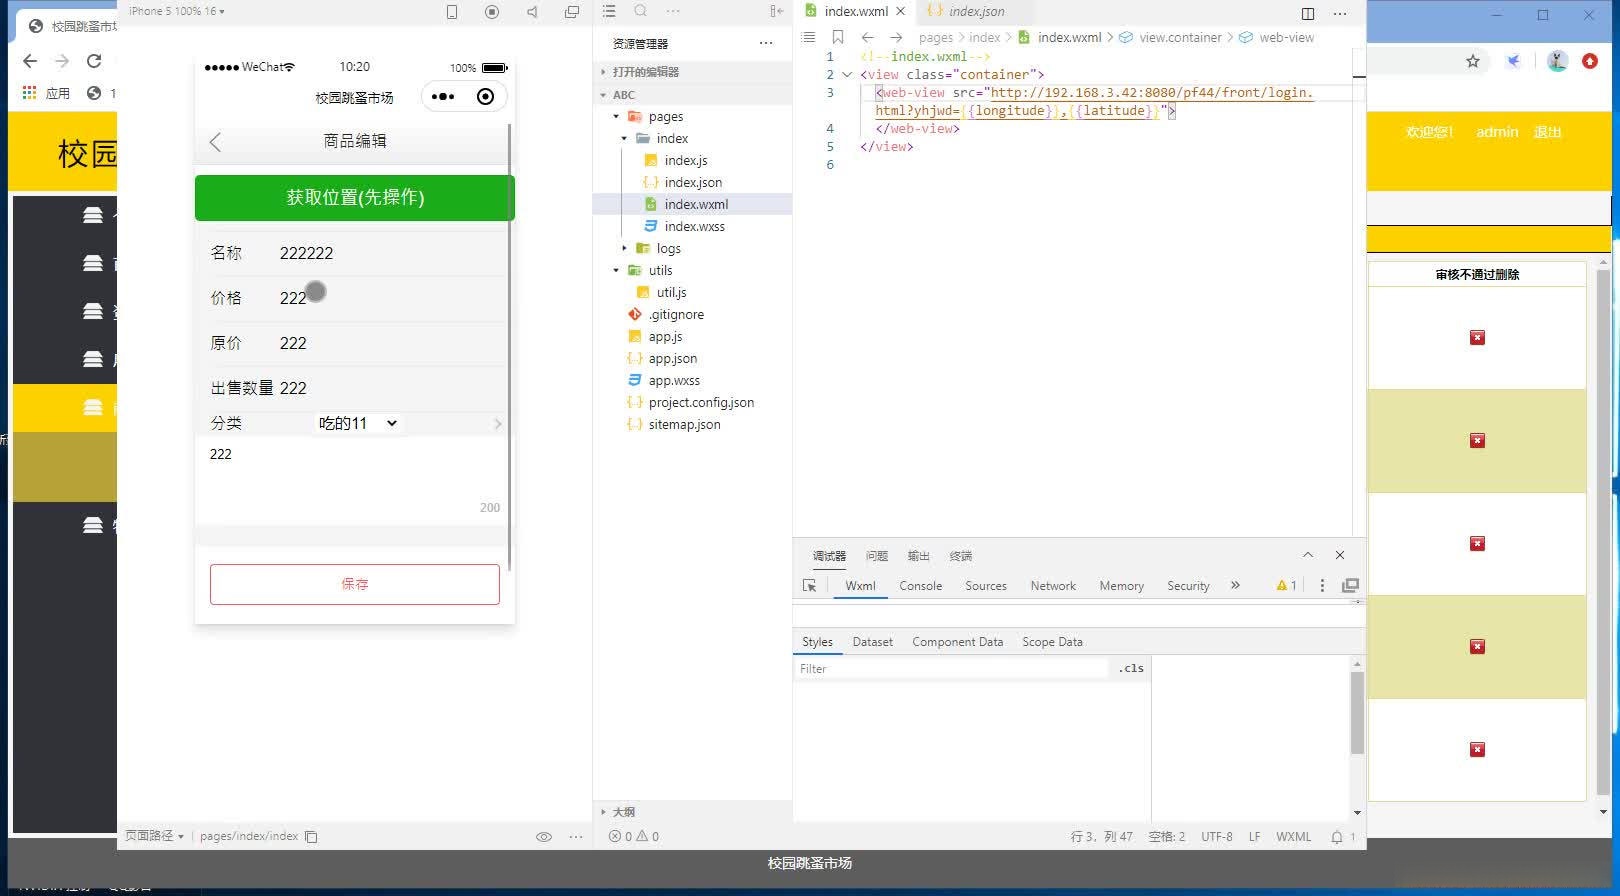Click the Filter styles input field

click(x=950, y=669)
